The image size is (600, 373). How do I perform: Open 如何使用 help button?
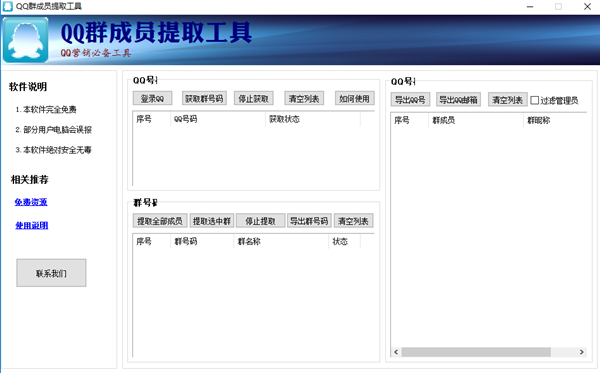click(x=354, y=98)
